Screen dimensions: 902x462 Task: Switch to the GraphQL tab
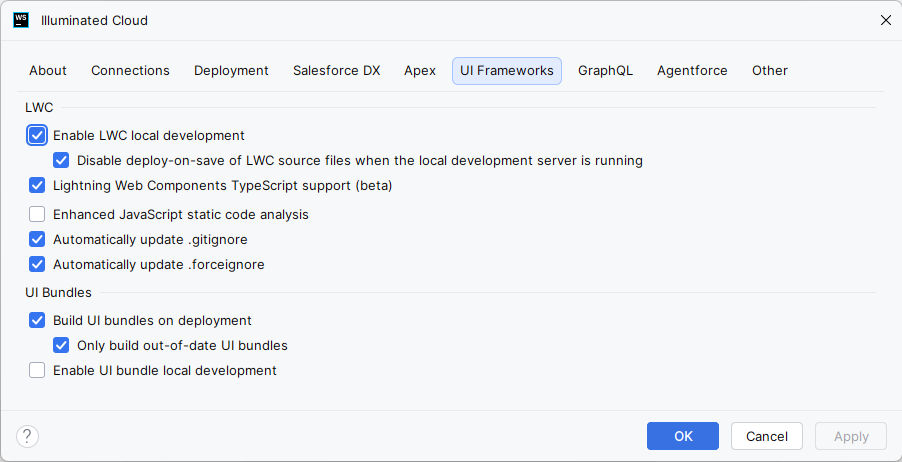(x=605, y=71)
